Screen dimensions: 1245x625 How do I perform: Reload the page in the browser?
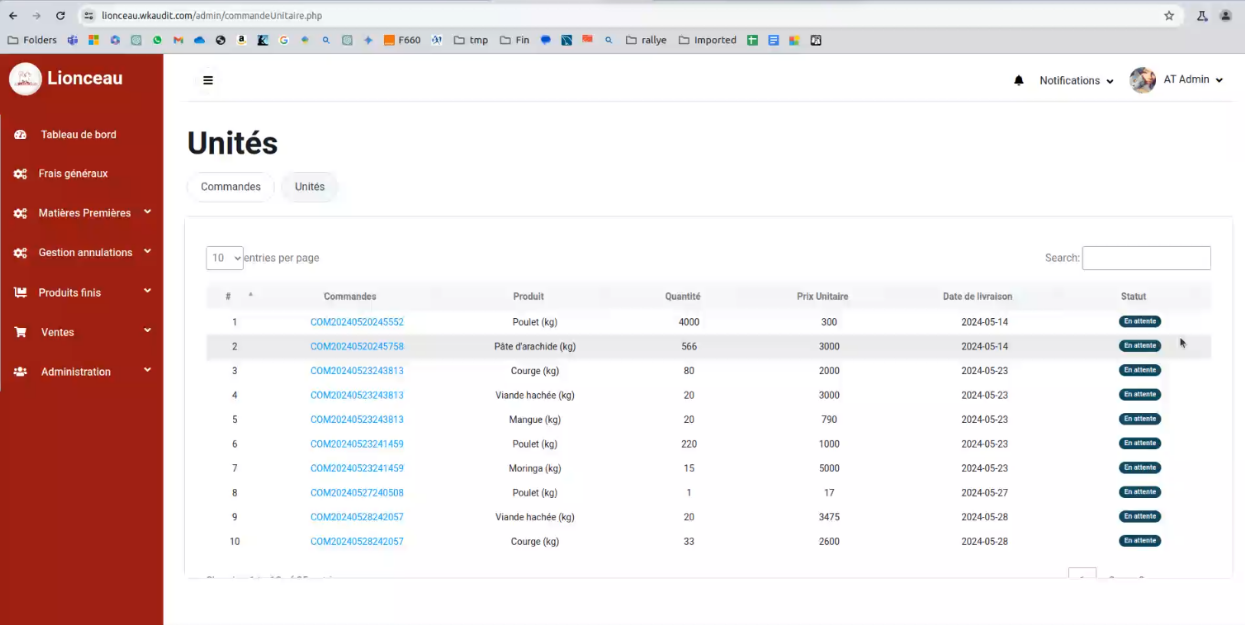tap(60, 16)
